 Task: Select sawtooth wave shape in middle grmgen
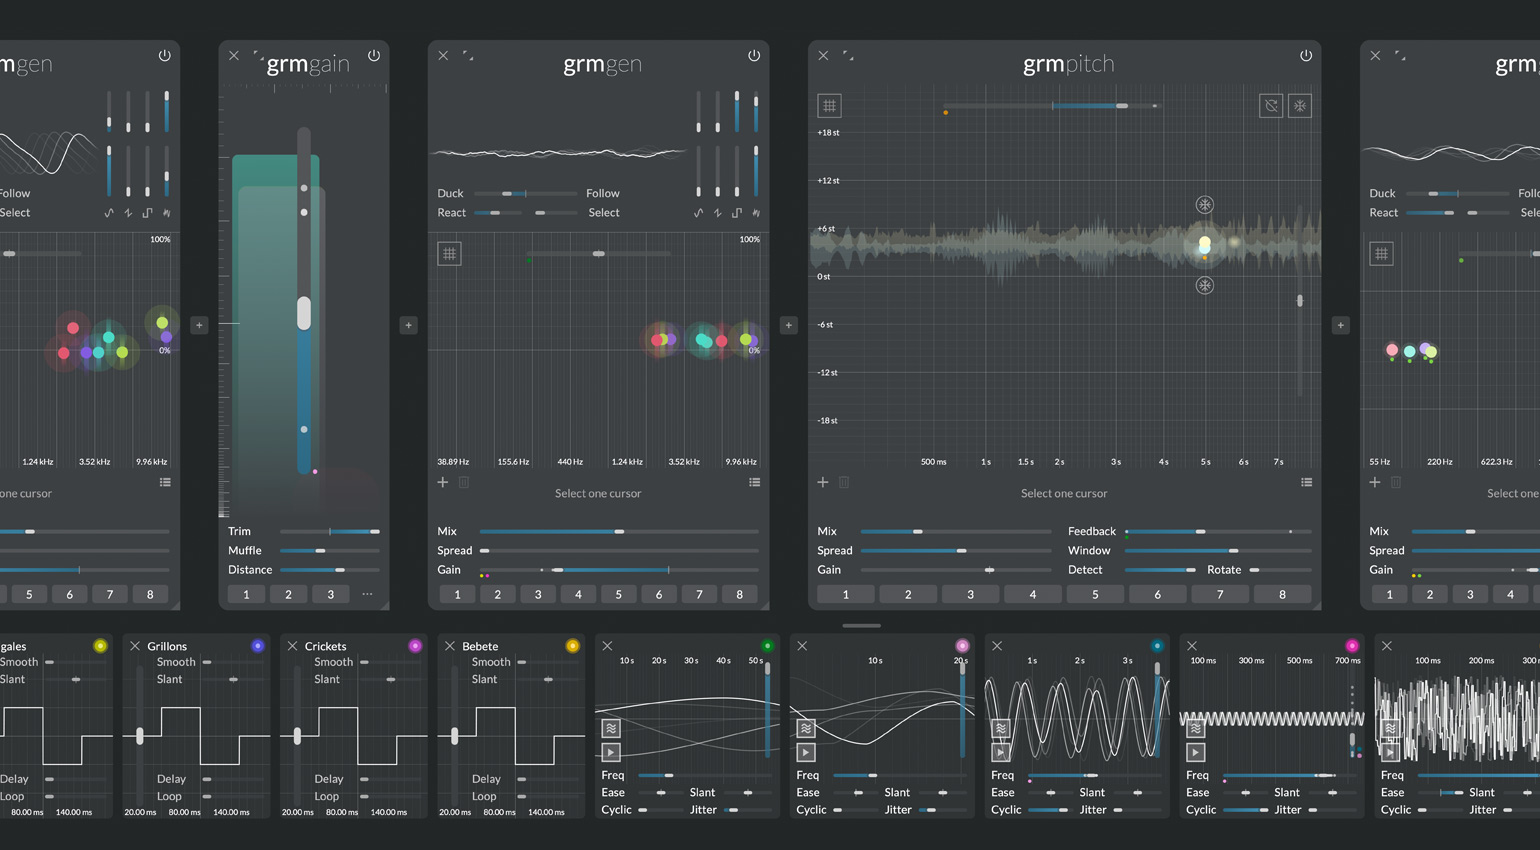pyautogui.click(x=717, y=213)
